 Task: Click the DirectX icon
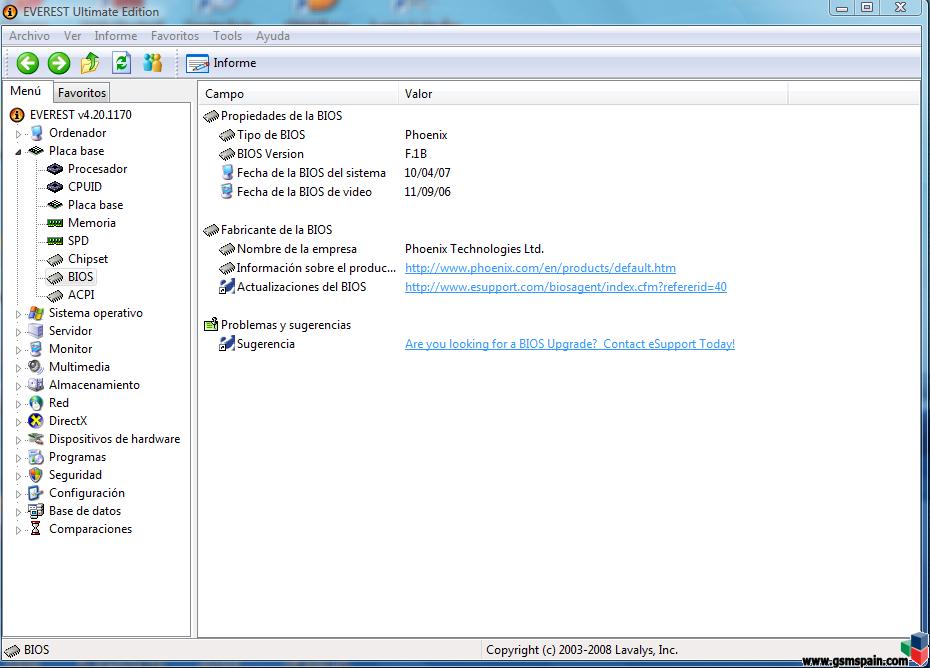click(x=36, y=421)
